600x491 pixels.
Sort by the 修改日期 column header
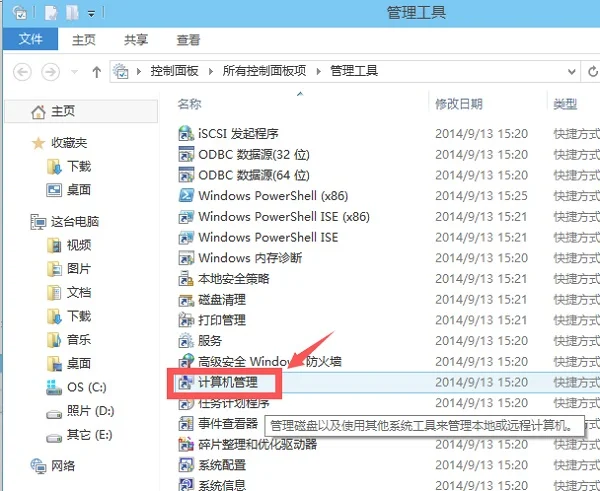(x=459, y=104)
